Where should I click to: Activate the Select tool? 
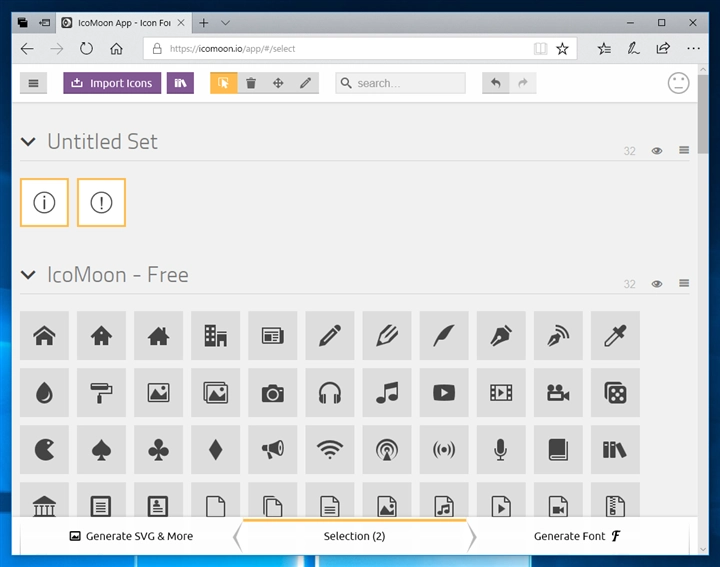click(x=224, y=83)
